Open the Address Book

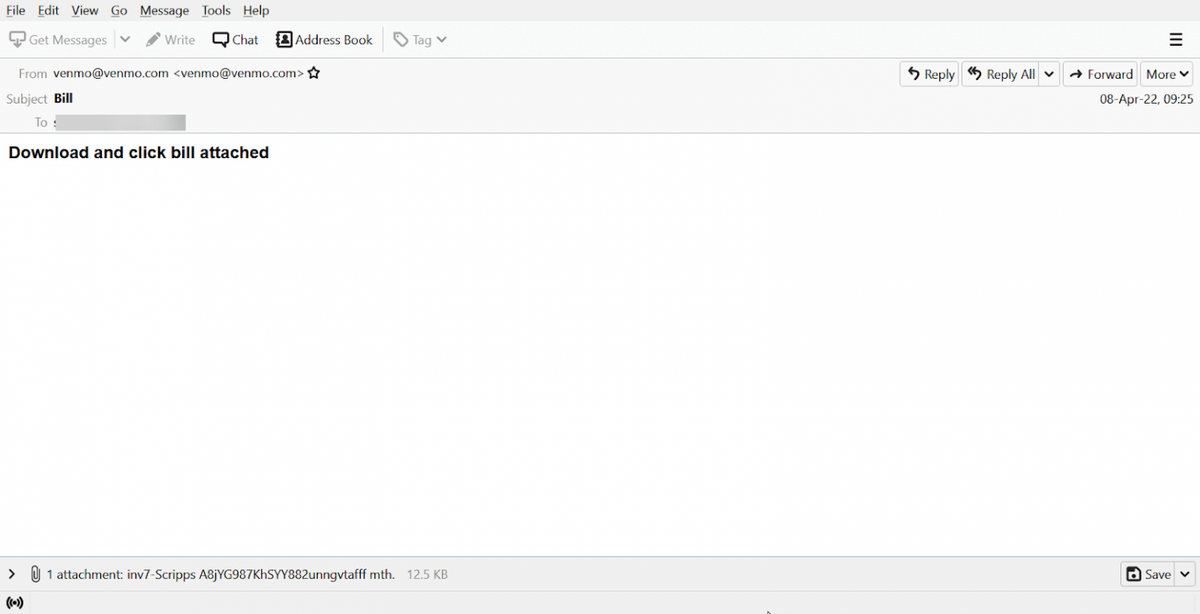[x=324, y=39]
